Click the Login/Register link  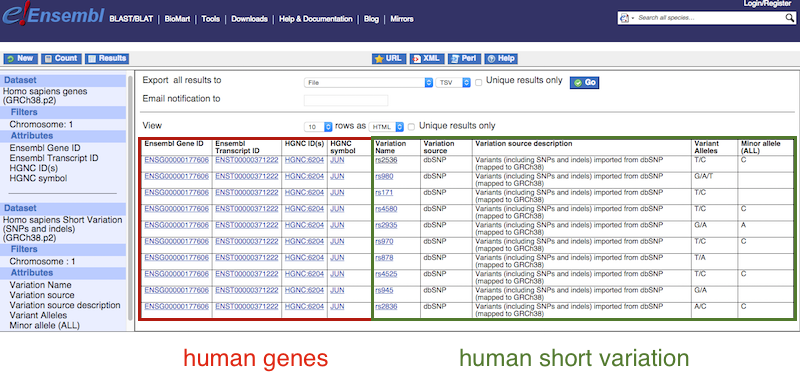point(771,4)
